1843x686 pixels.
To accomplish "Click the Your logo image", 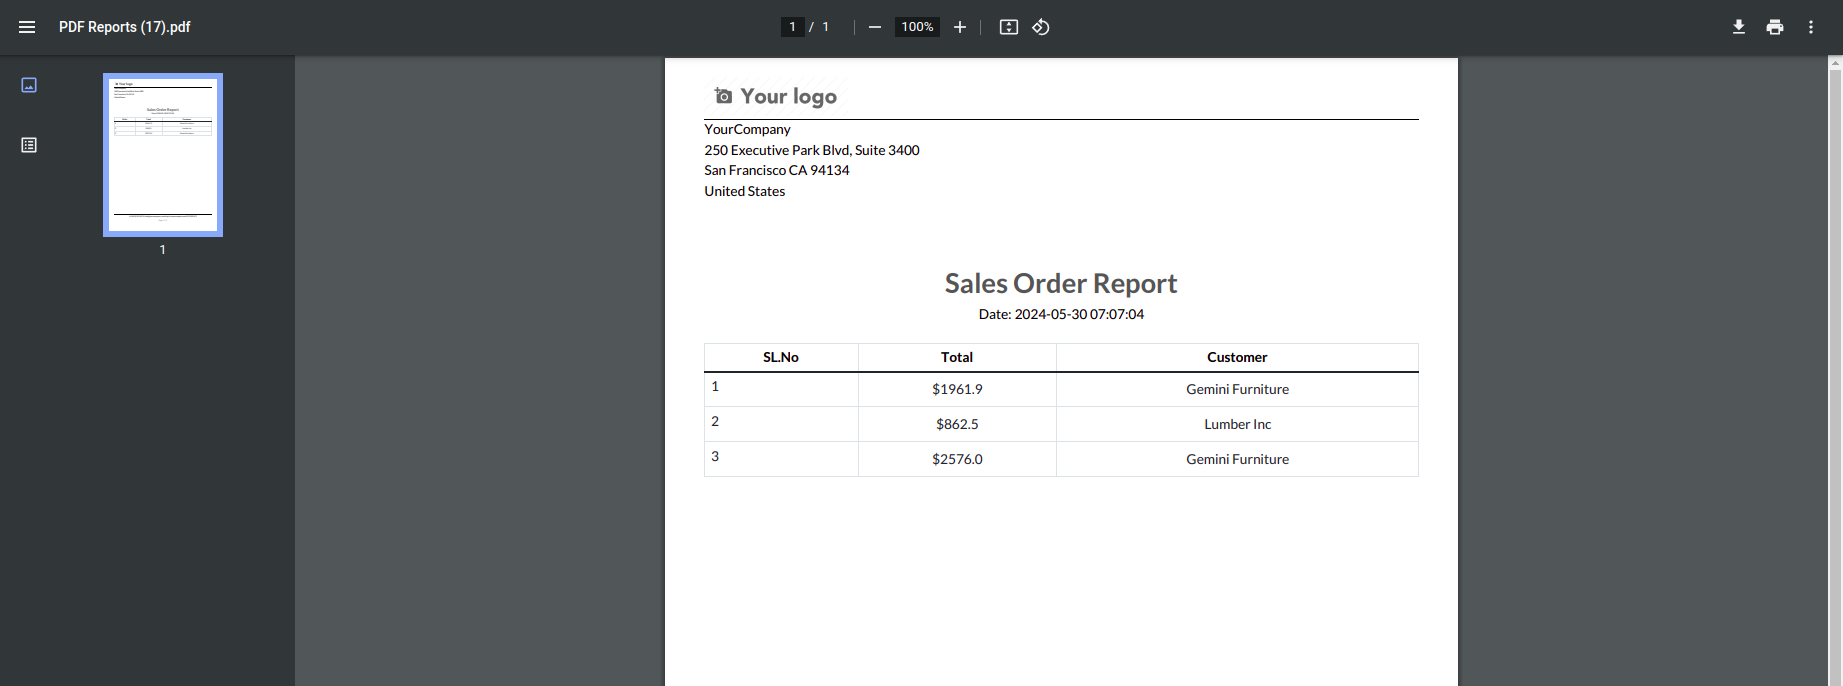I will tap(777, 96).
